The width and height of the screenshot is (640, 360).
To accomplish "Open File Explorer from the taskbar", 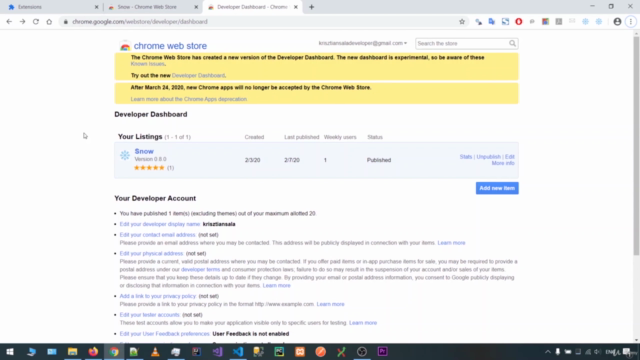I will point(72,351).
